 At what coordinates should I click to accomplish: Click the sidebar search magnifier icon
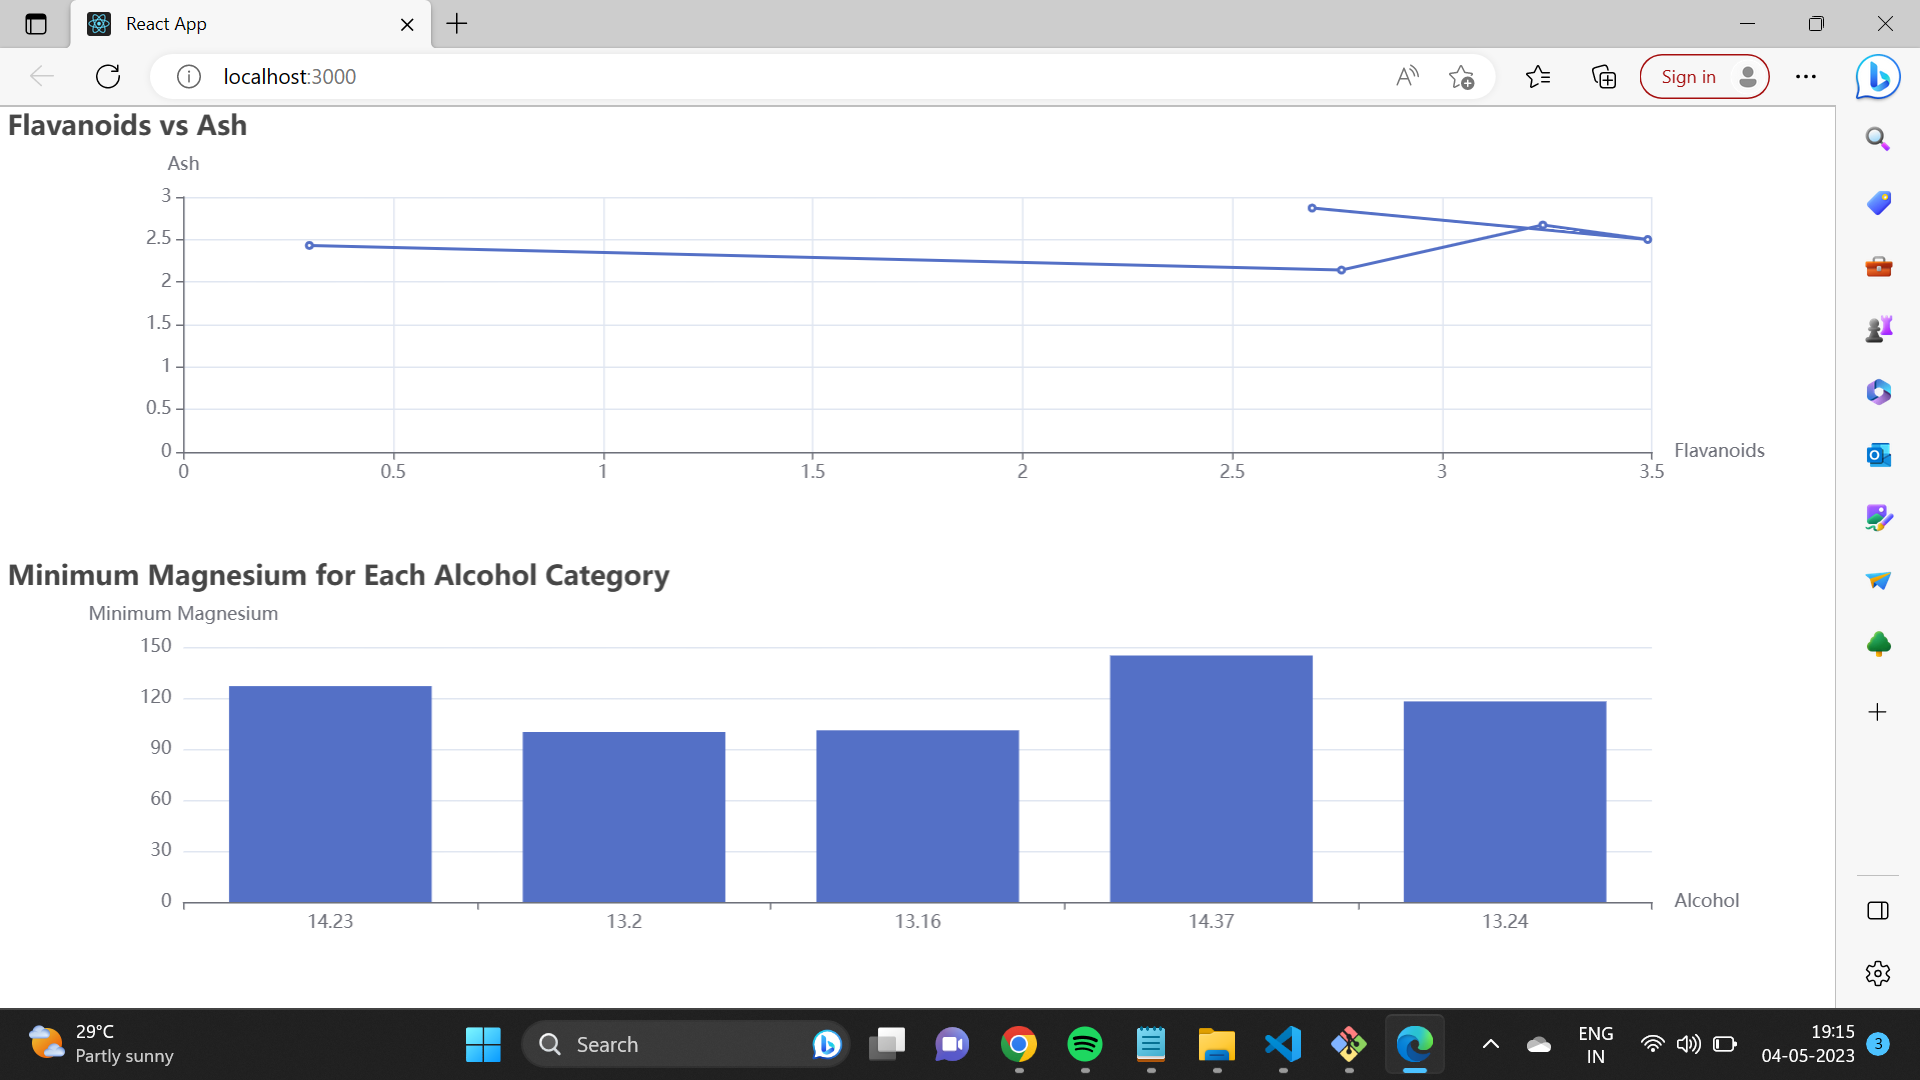click(1877, 139)
